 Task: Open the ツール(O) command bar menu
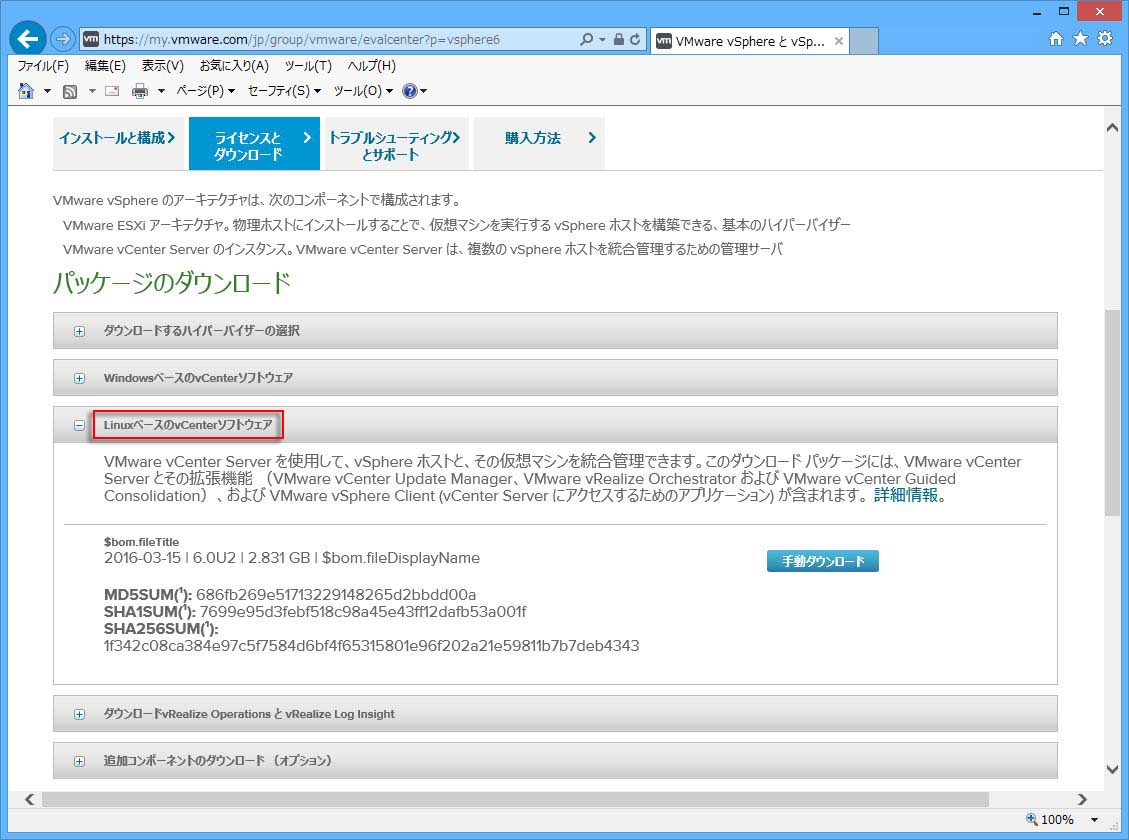pos(363,91)
